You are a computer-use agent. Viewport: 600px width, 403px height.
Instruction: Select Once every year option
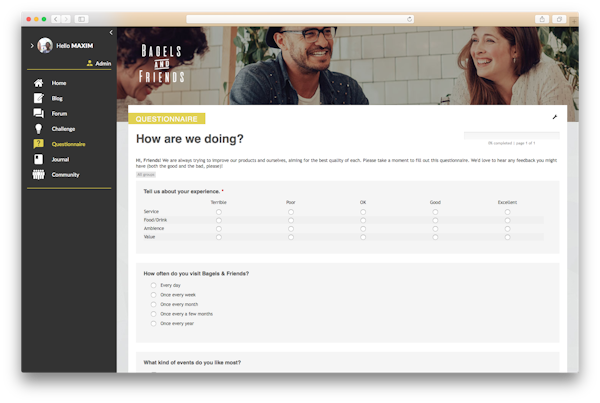(x=153, y=323)
